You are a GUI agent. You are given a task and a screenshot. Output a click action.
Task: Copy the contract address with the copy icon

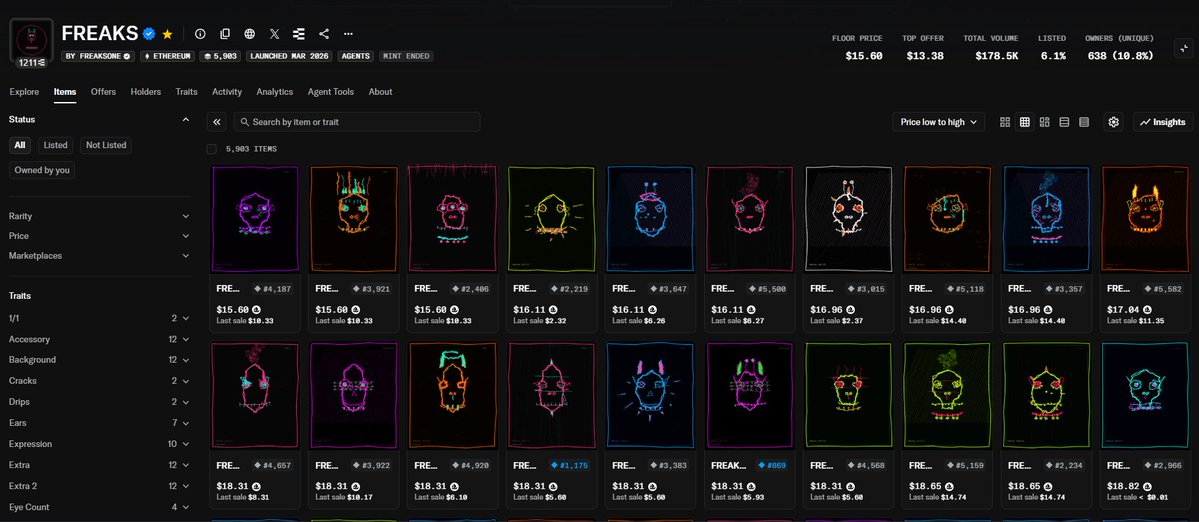[225, 34]
